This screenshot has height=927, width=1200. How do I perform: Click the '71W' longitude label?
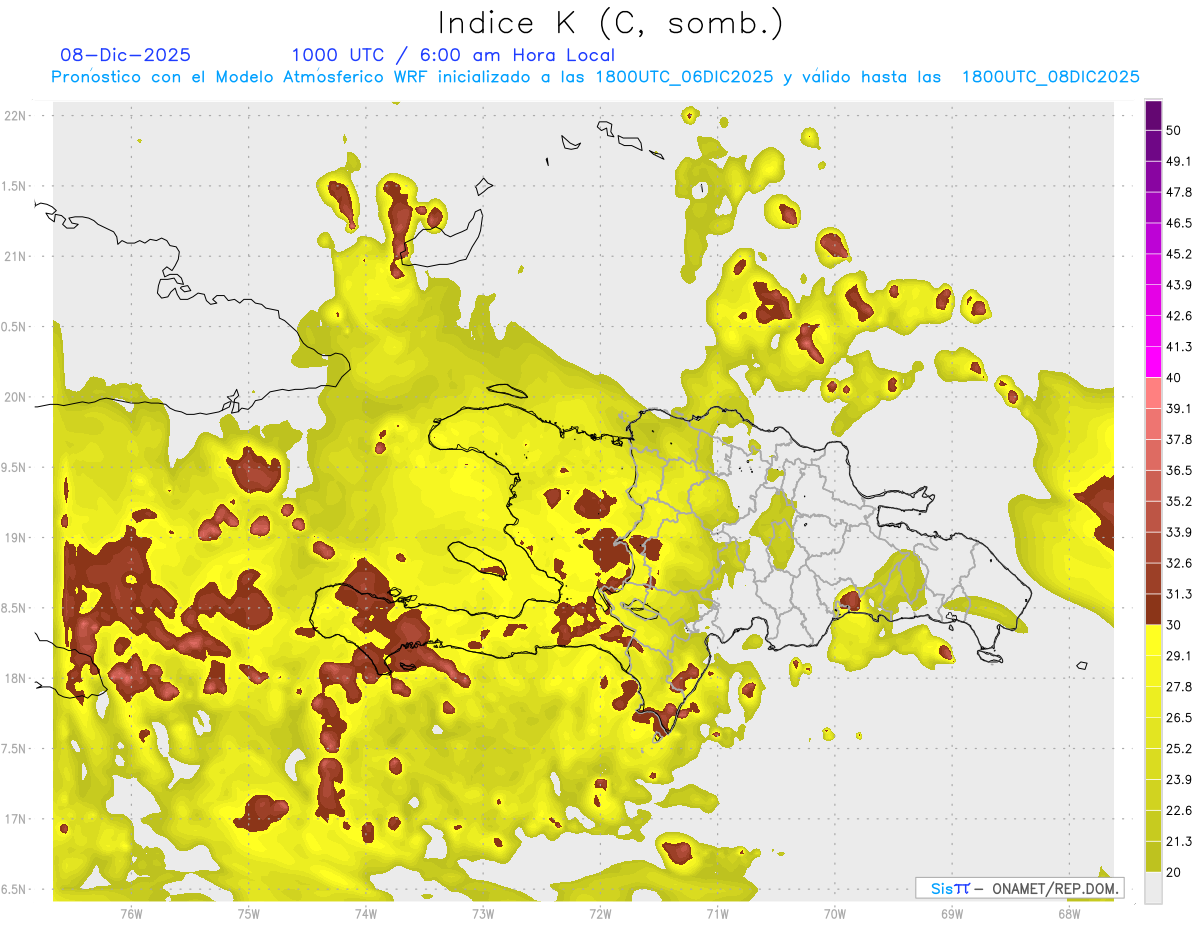[717, 914]
